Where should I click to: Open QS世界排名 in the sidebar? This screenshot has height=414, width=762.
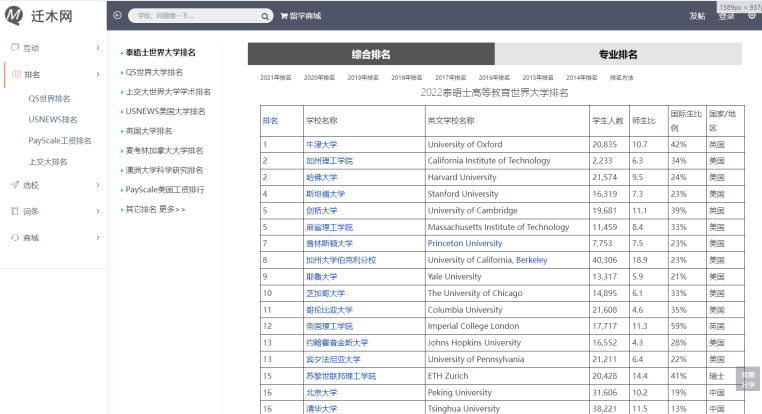coord(49,99)
